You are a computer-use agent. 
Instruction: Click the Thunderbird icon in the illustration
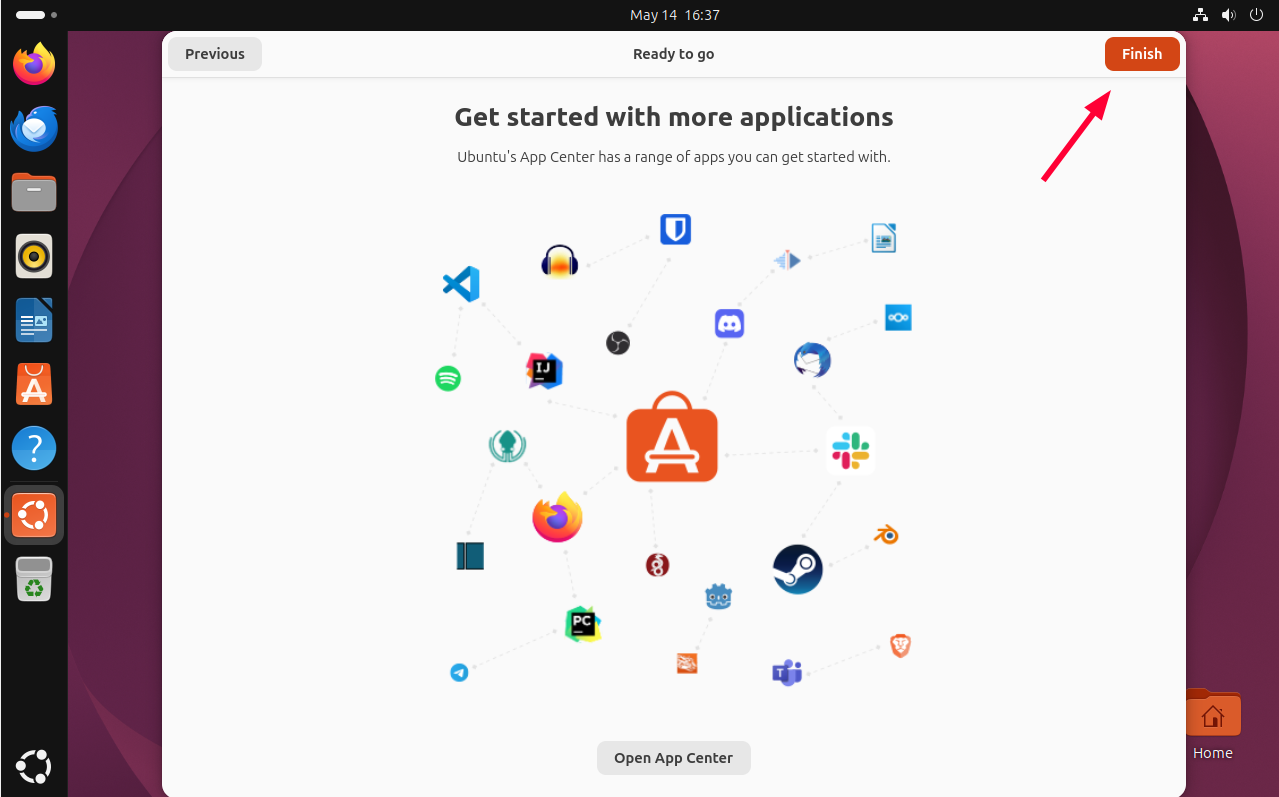(812, 360)
